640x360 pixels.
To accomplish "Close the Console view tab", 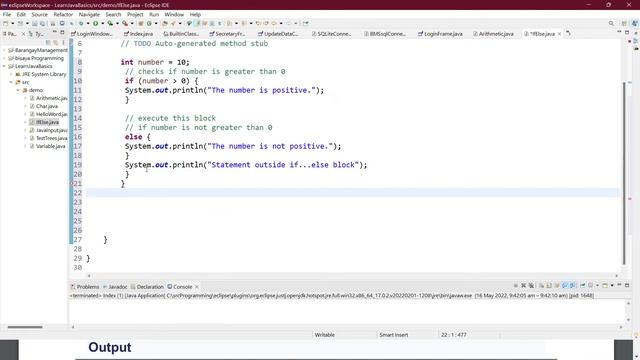I will coord(197,287).
